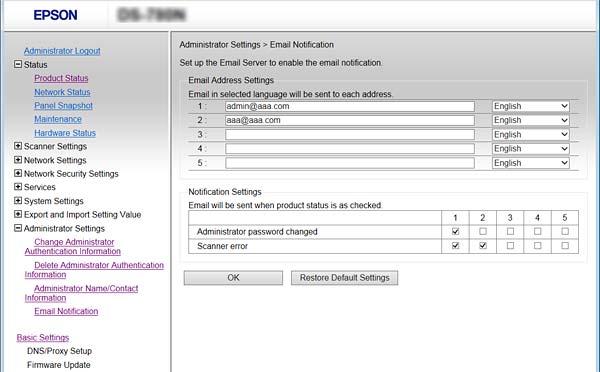Click empty email address field 3

coord(350,134)
